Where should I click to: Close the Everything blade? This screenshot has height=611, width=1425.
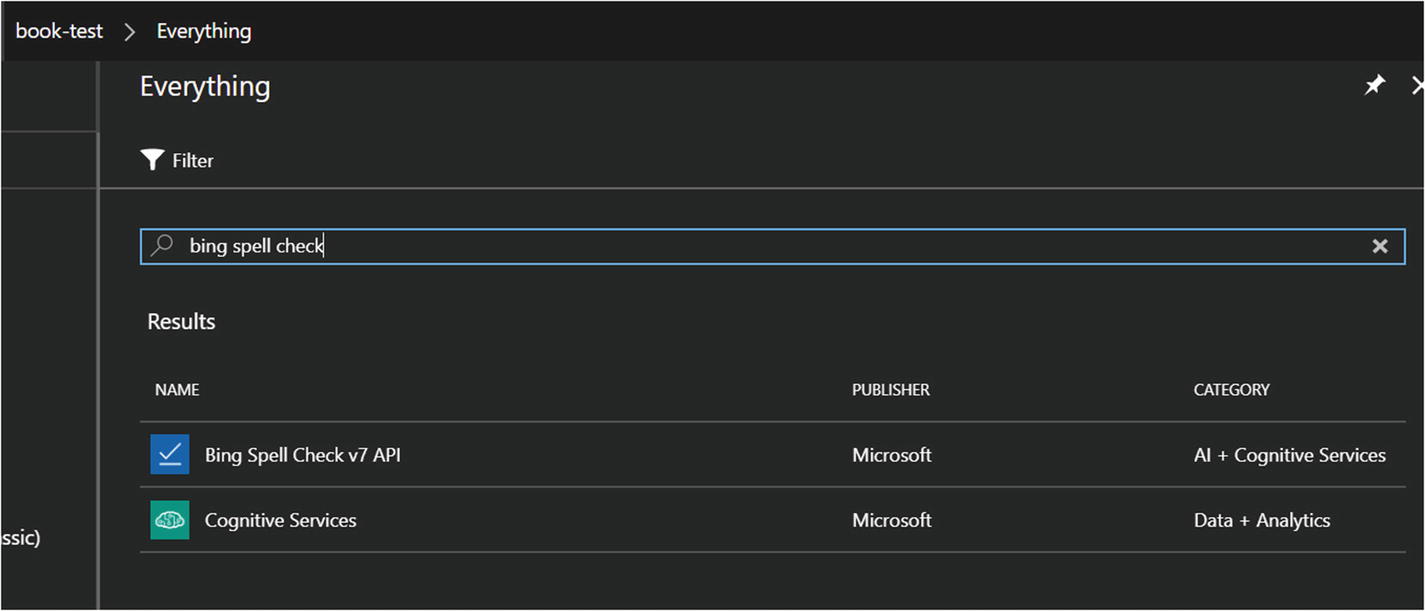point(1417,86)
